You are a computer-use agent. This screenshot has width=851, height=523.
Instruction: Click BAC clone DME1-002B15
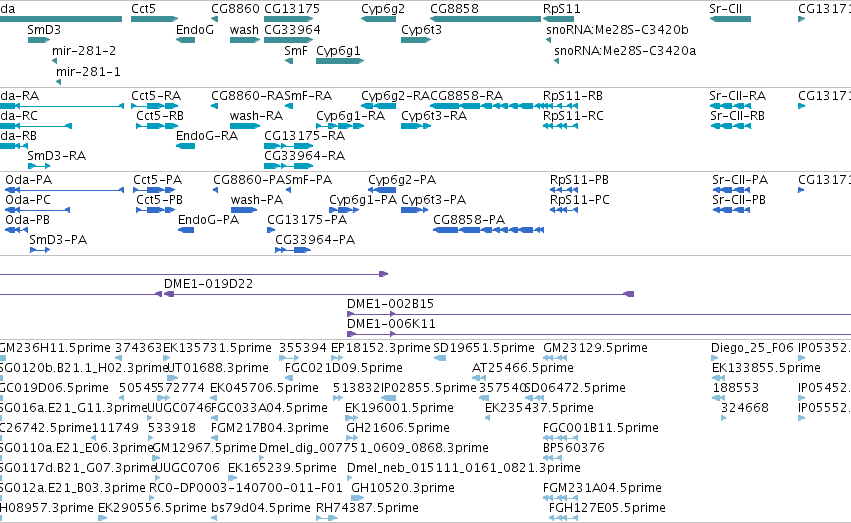pos(599,314)
